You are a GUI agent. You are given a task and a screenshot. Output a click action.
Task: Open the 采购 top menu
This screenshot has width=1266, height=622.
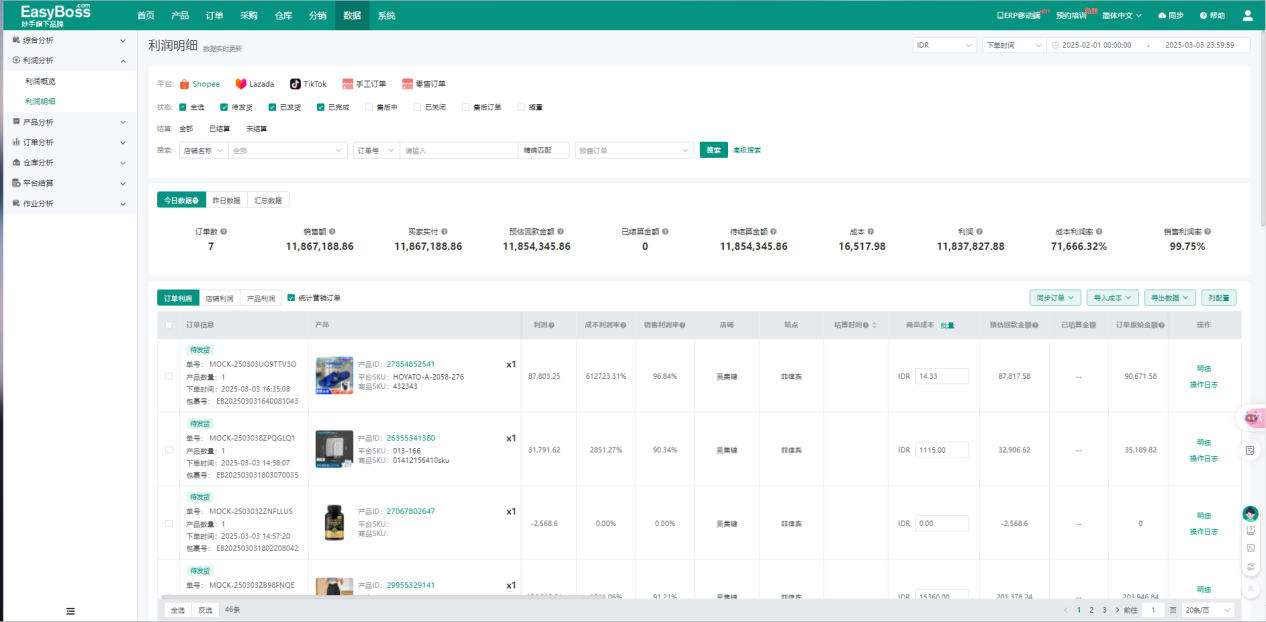[249, 15]
